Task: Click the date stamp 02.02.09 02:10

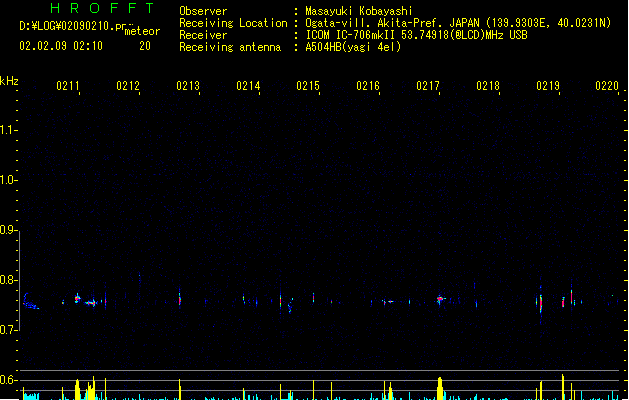Action: (61, 46)
